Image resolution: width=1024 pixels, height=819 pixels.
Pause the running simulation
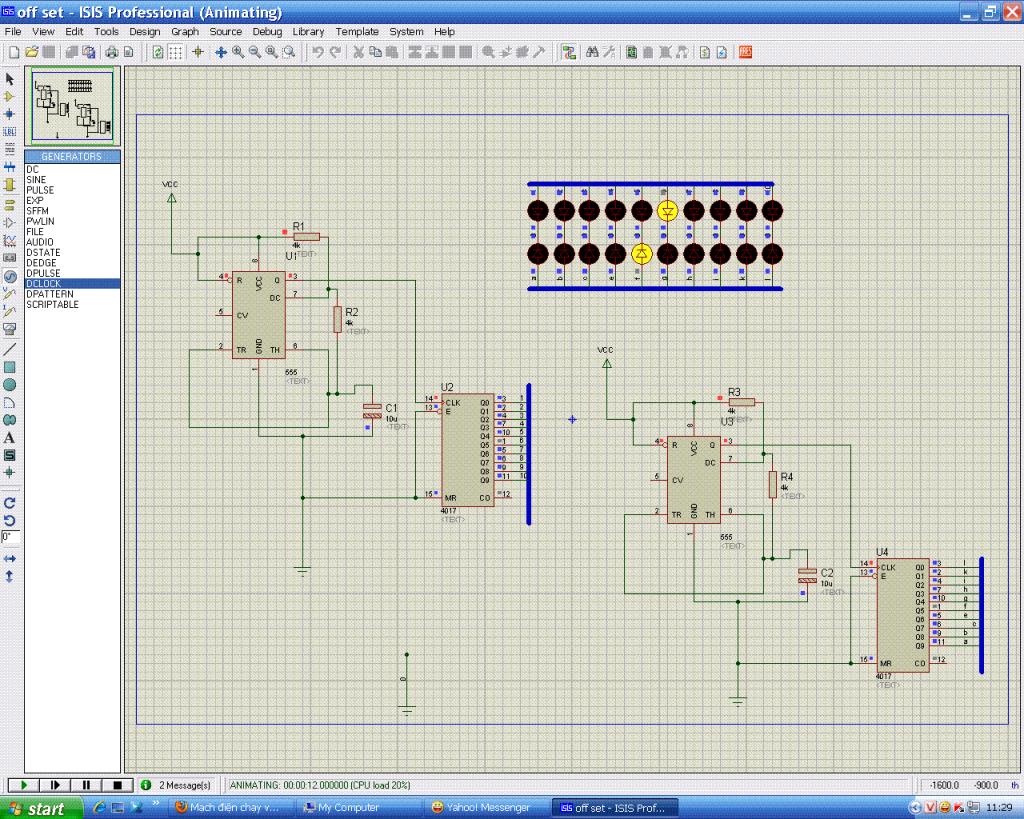[86, 785]
